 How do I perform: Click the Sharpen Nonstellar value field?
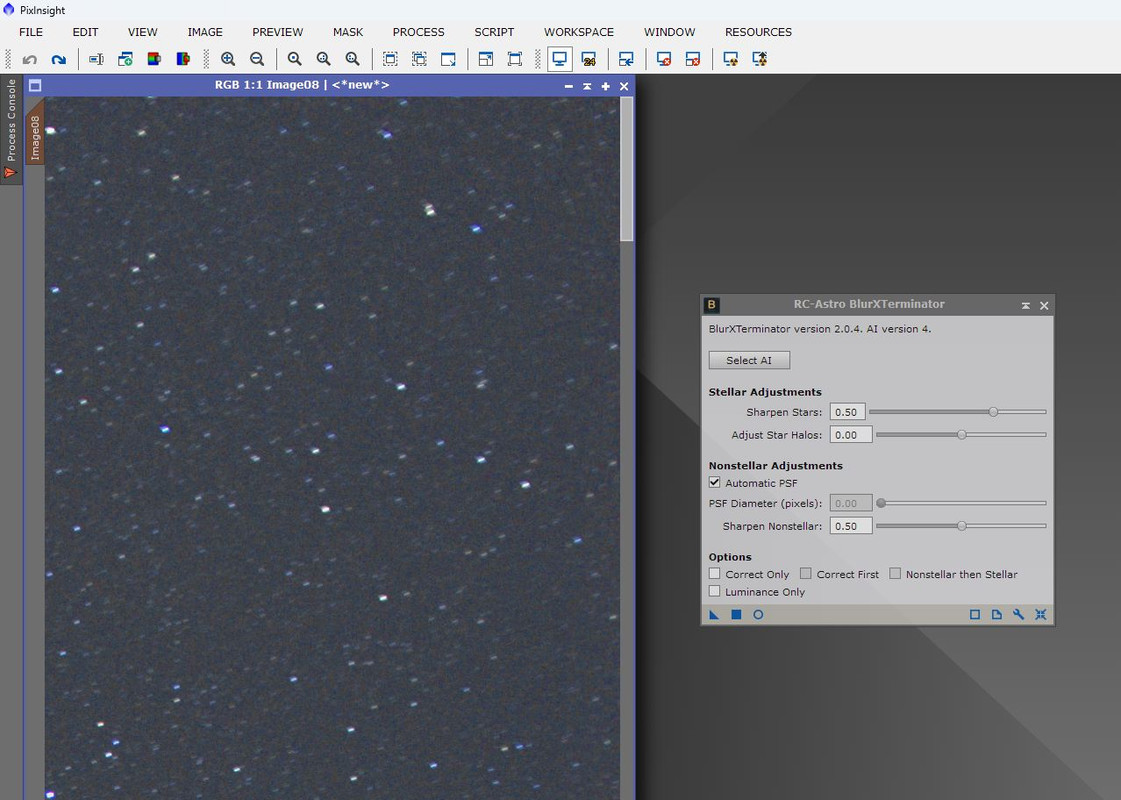(x=851, y=525)
